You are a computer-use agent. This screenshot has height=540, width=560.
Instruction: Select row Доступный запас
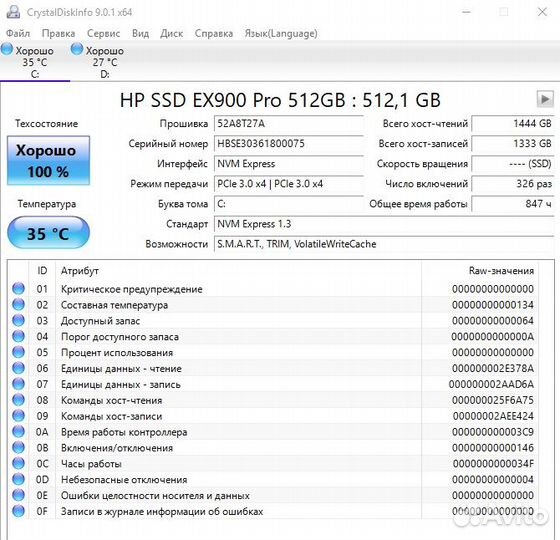(273, 320)
